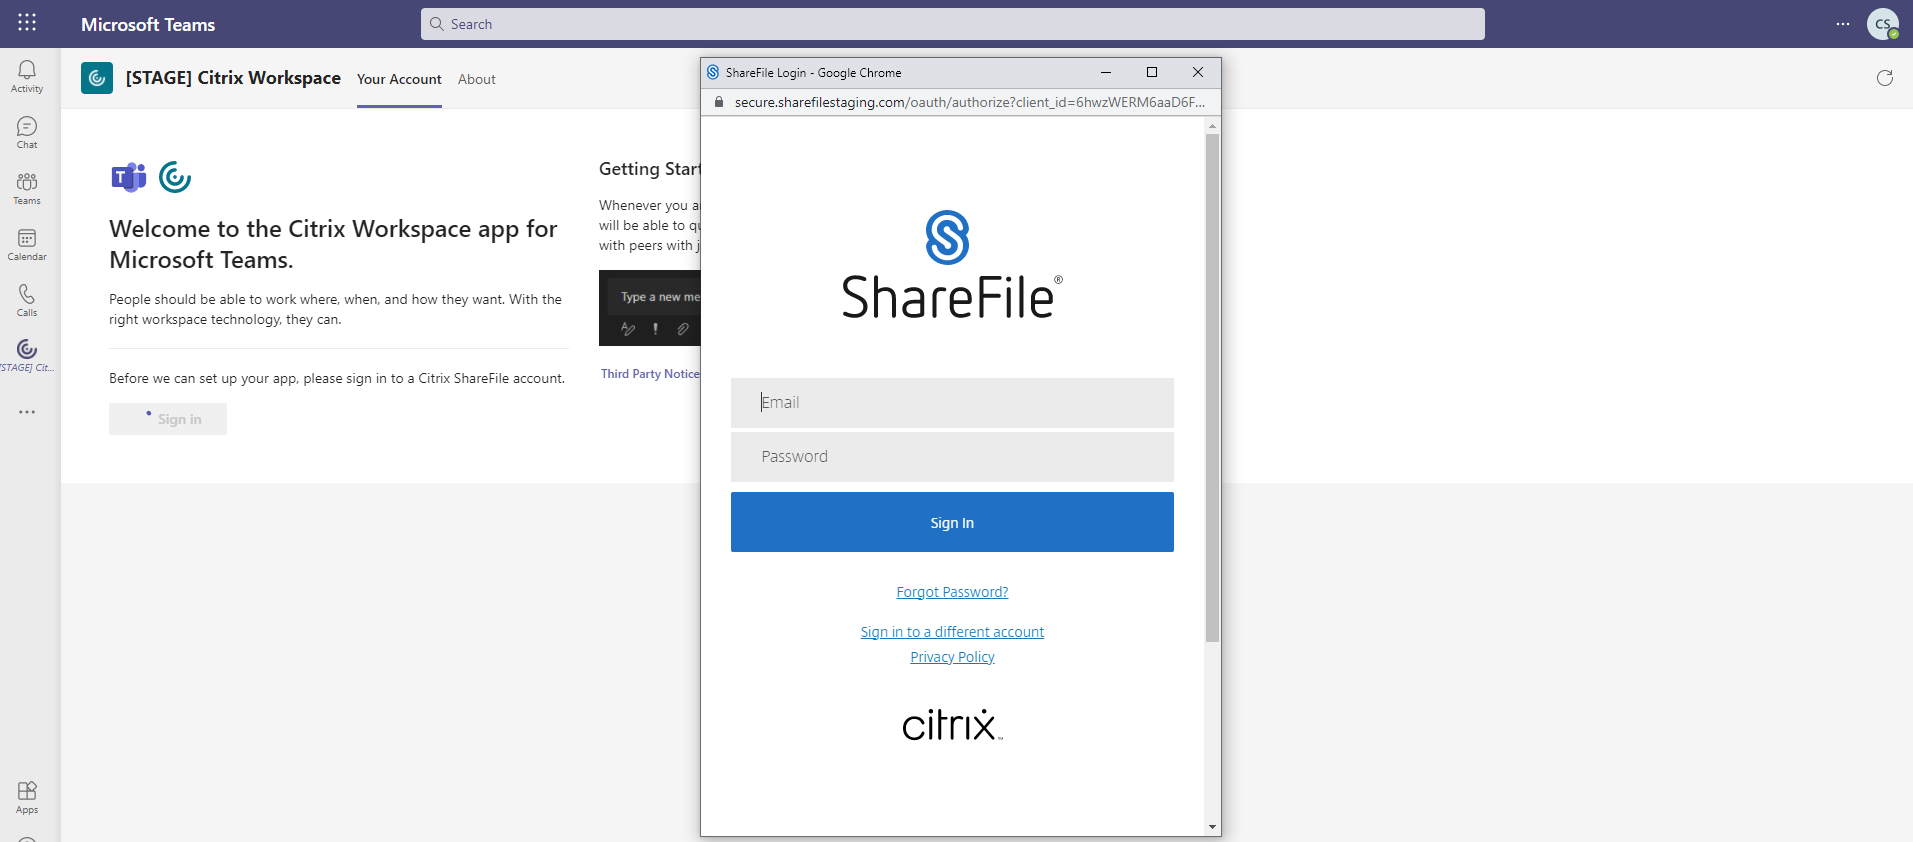The image size is (1913, 842).
Task: Maximize the ShareFile Login Chrome window
Action: [x=1152, y=72]
